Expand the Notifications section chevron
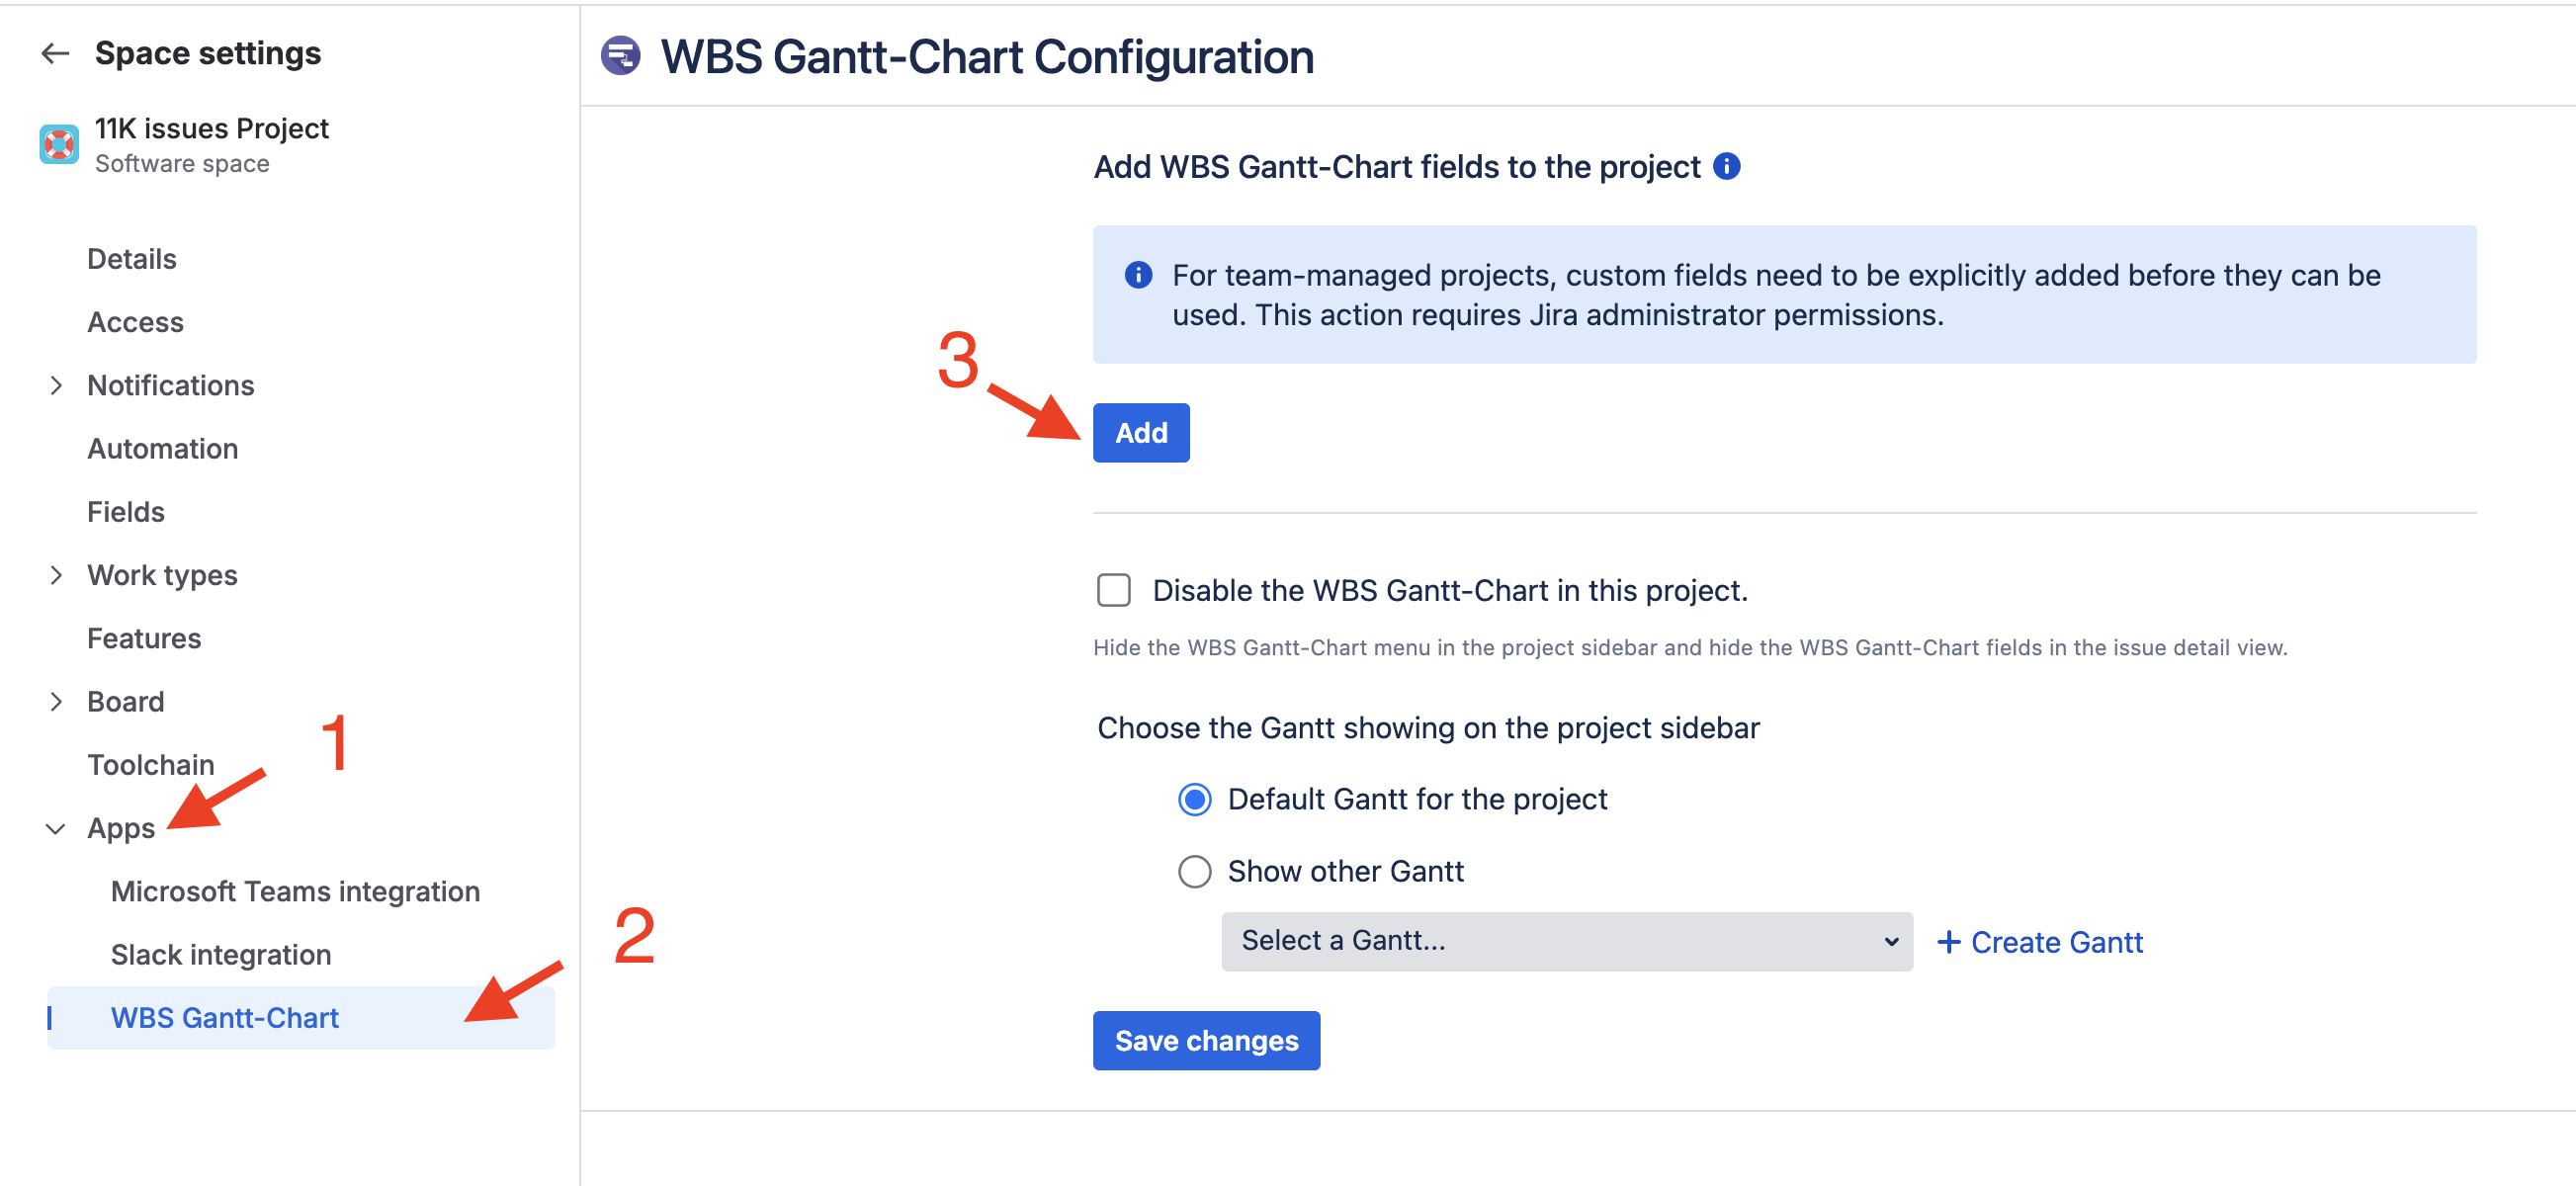This screenshot has height=1186, width=2576. [x=56, y=385]
